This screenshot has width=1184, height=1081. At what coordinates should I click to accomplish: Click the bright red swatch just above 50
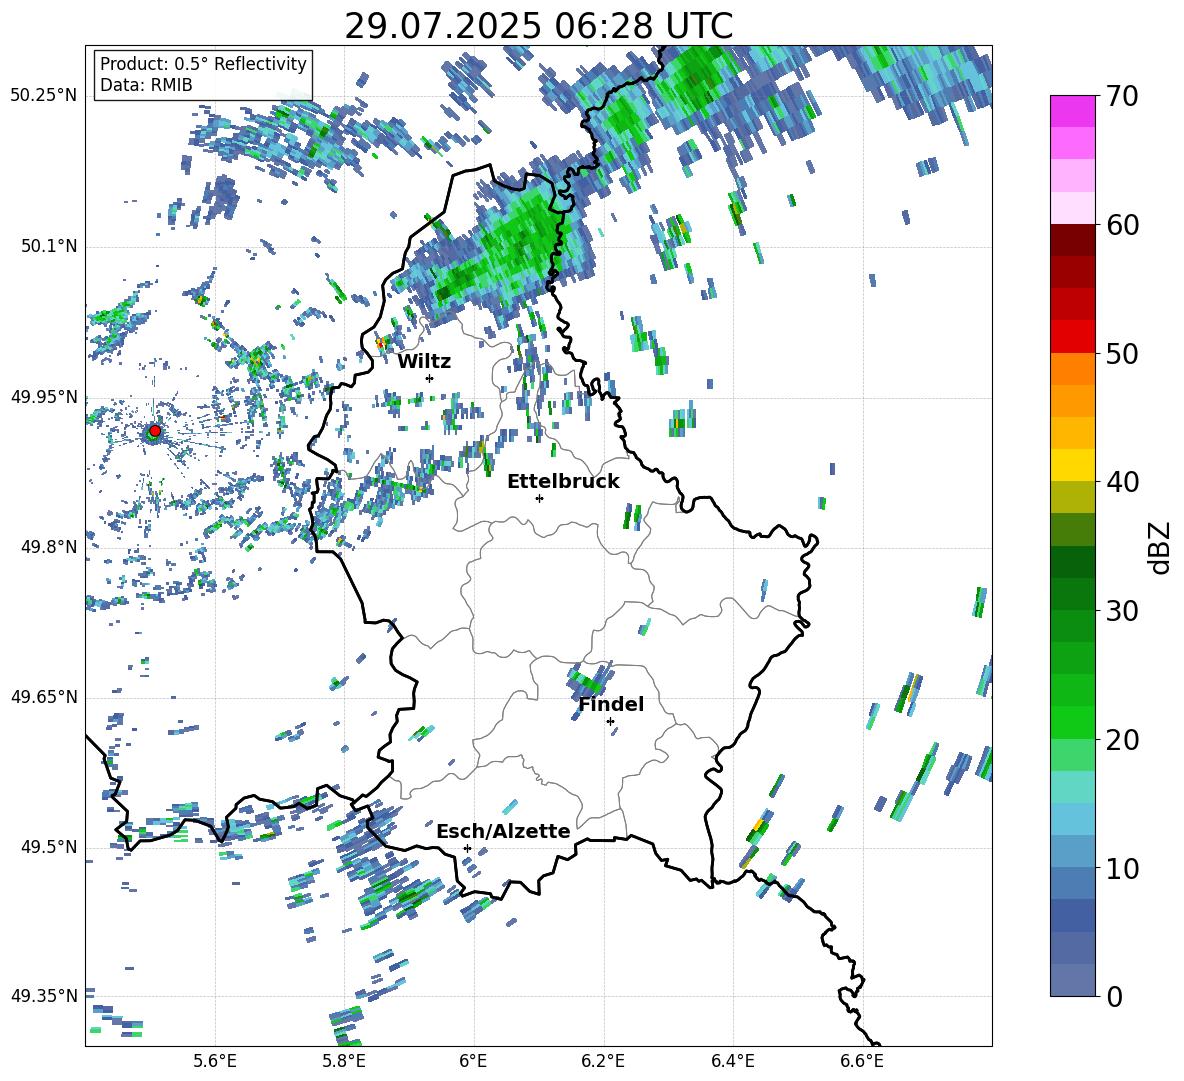[1072, 337]
